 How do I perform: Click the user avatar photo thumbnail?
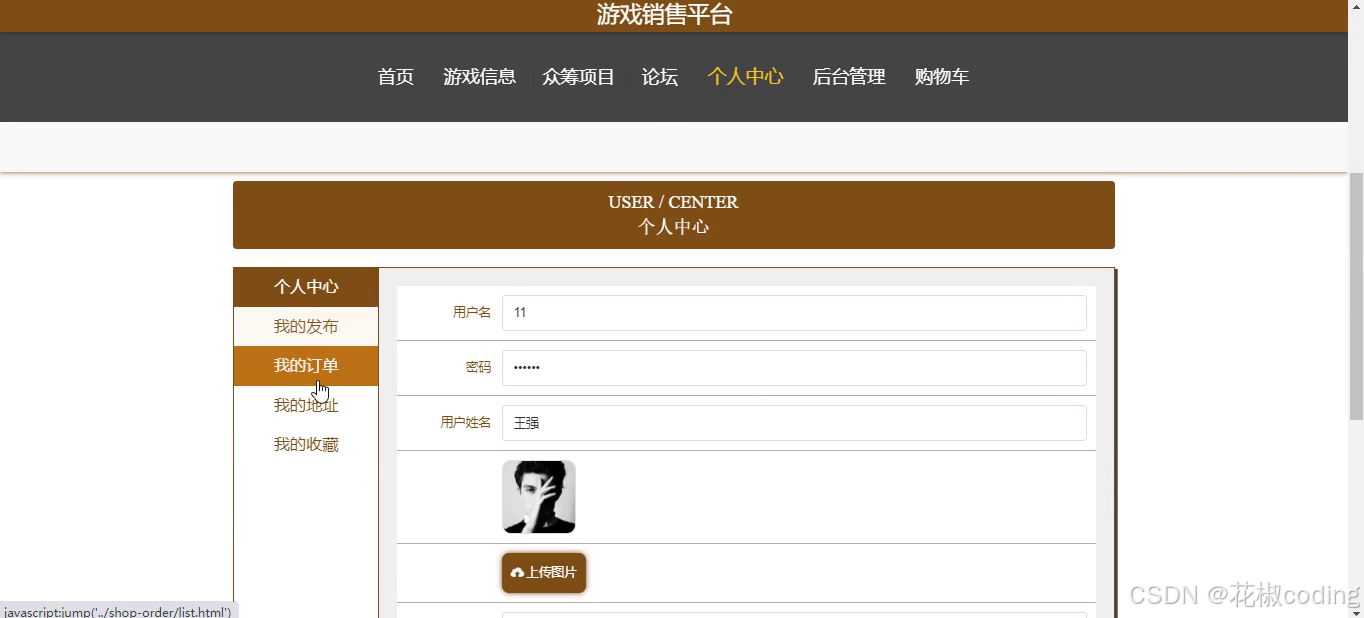click(539, 497)
